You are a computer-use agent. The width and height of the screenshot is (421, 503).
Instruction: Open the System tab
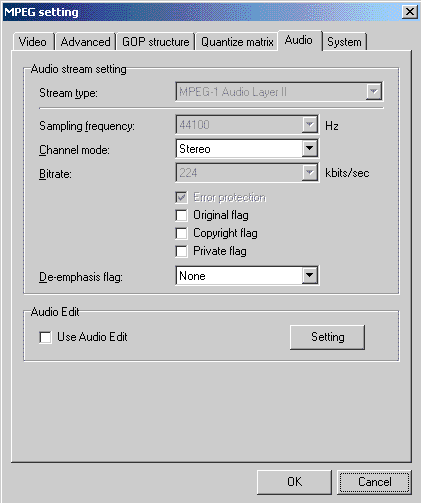tap(344, 42)
